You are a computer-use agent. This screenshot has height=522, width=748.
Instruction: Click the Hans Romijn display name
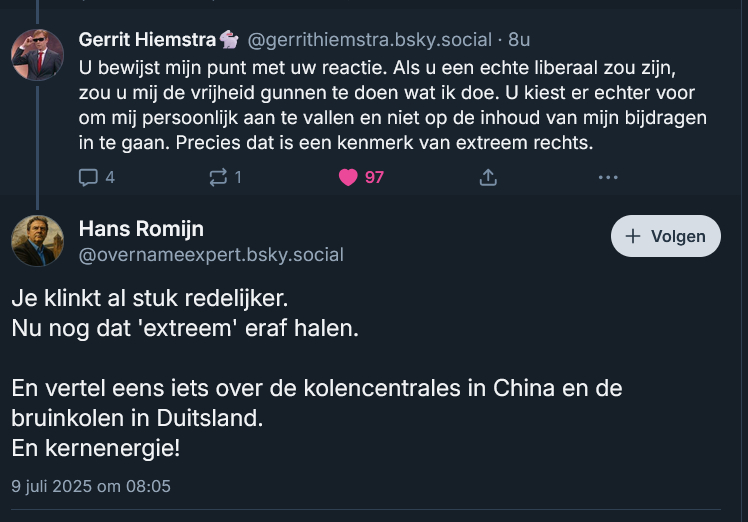coord(141,229)
